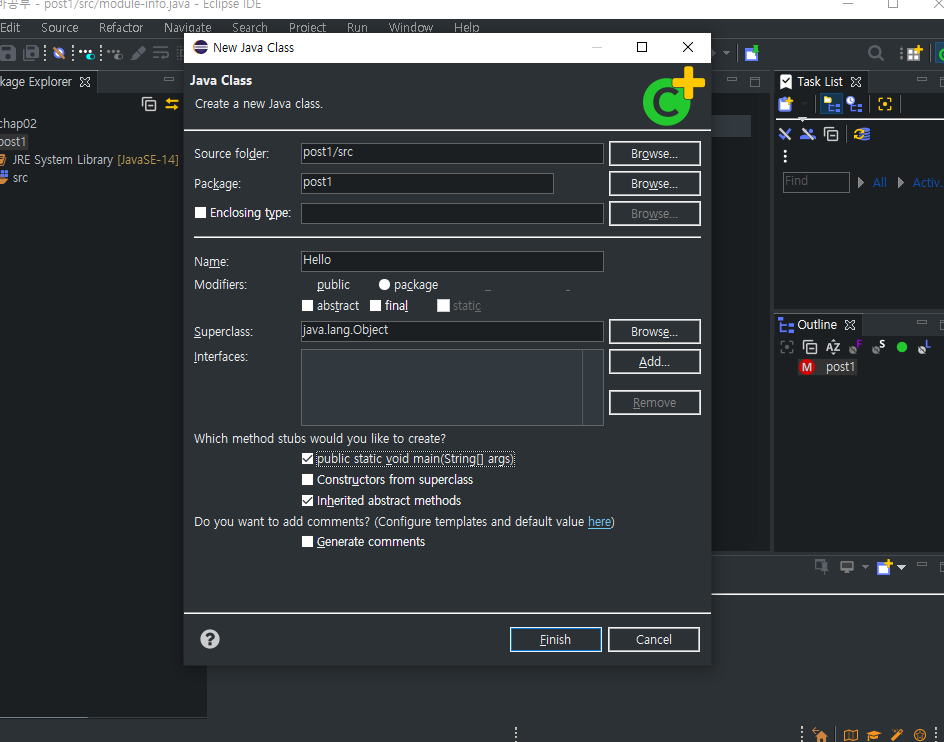Switch to the Outline tab
This screenshot has width=944, height=742.
(x=816, y=325)
